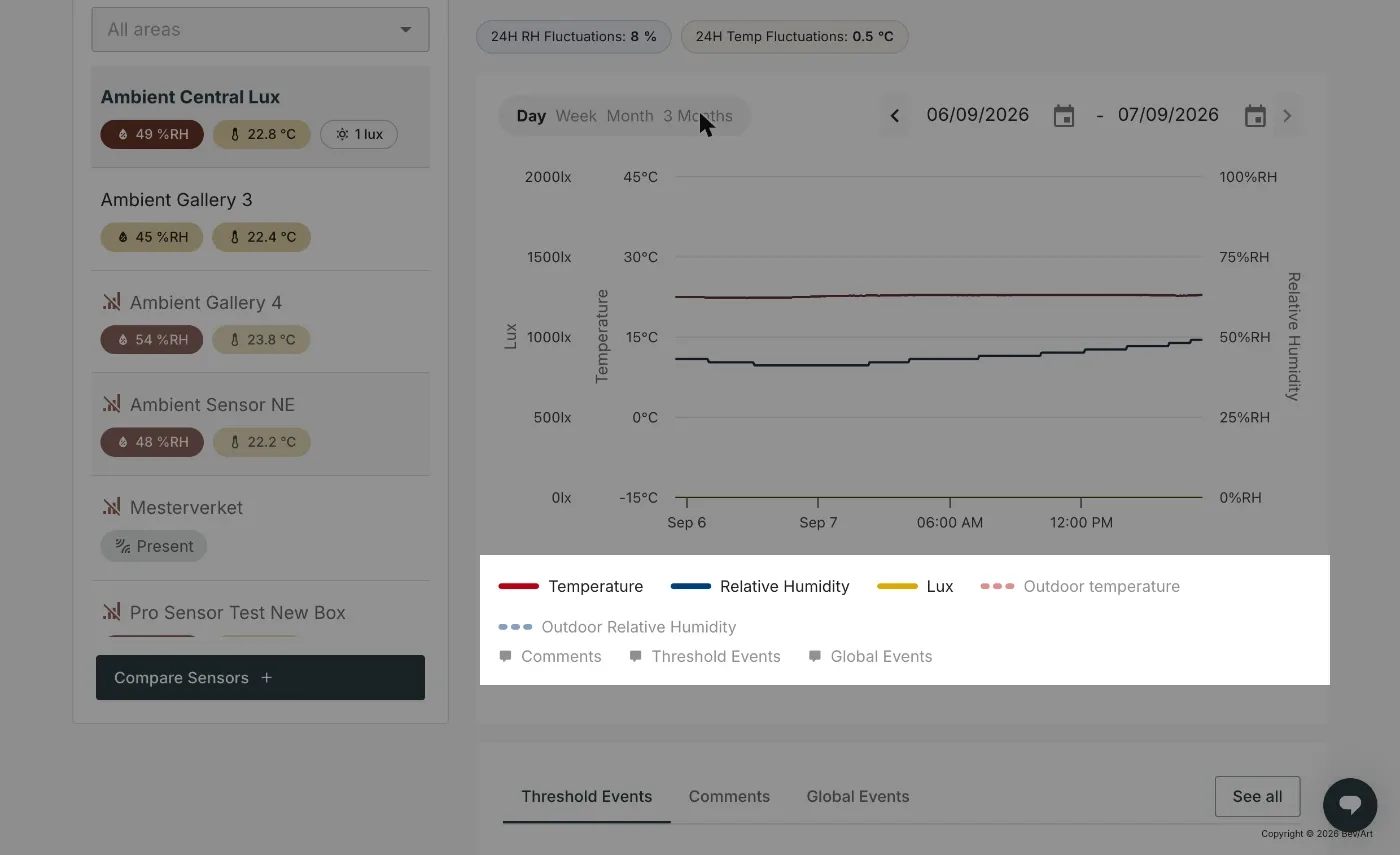This screenshot has height=855, width=1400.
Task: Open the chat support bubble
Action: point(1350,805)
